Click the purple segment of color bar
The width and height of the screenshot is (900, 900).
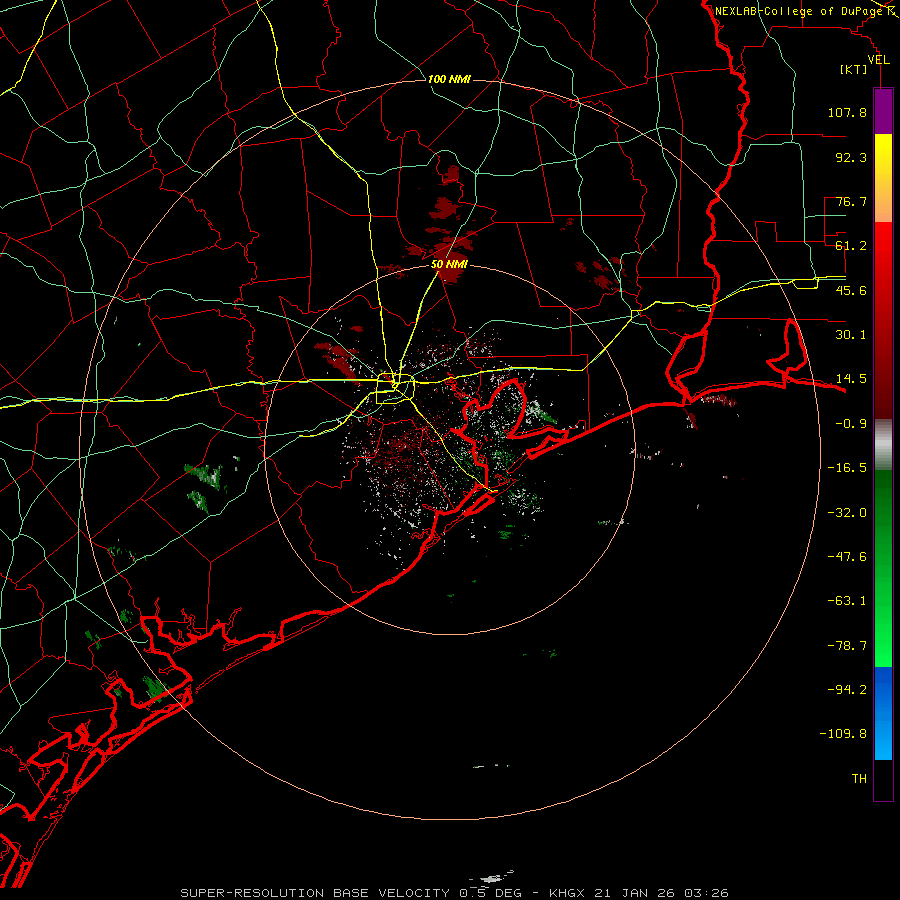click(x=883, y=111)
